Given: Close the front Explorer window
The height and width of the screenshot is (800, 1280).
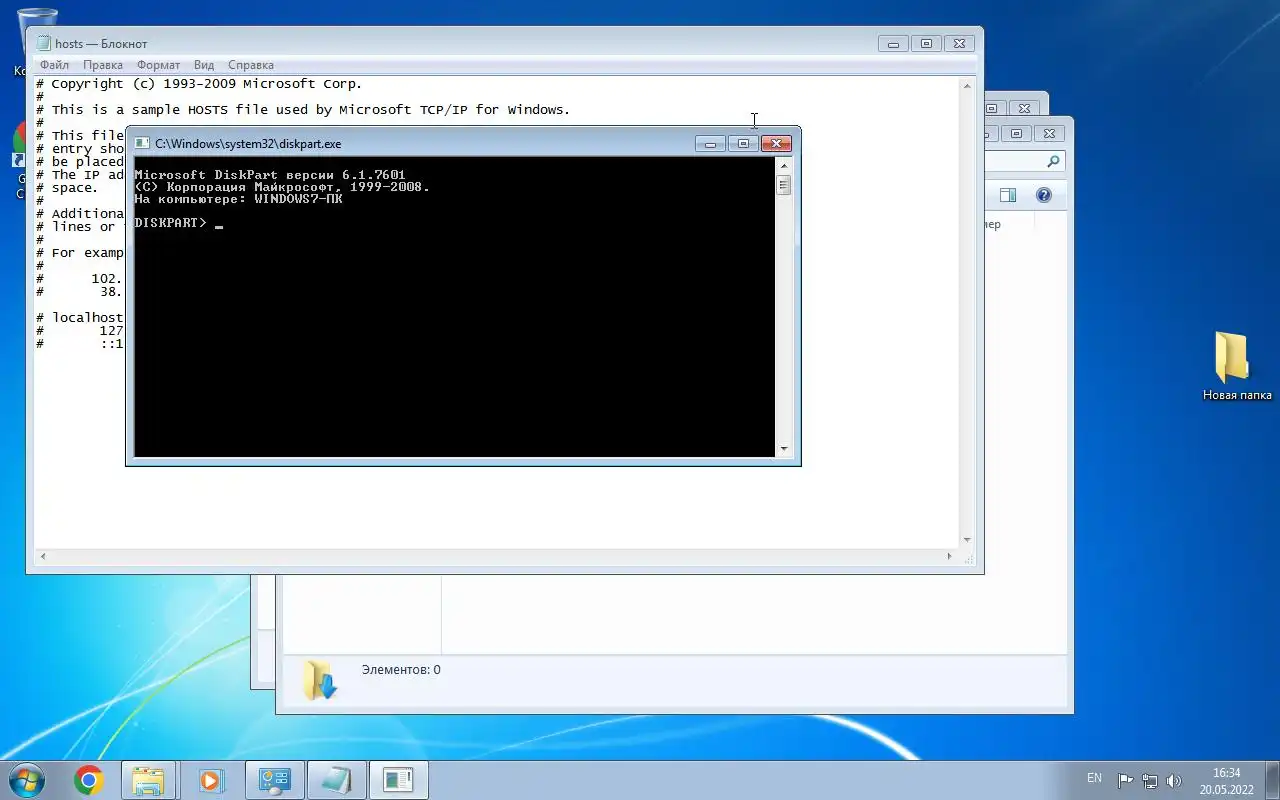Looking at the screenshot, I should coord(1049,133).
